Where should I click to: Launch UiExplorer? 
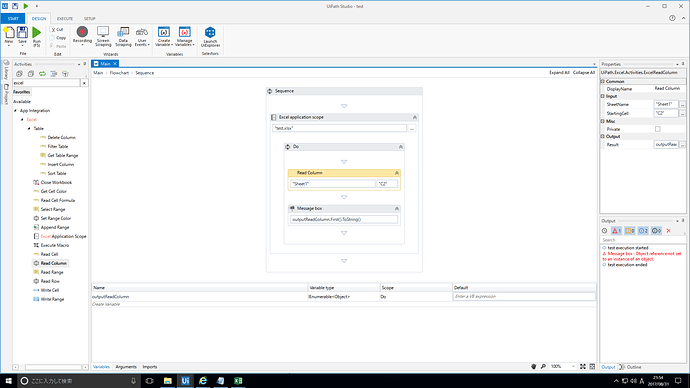(x=210, y=32)
